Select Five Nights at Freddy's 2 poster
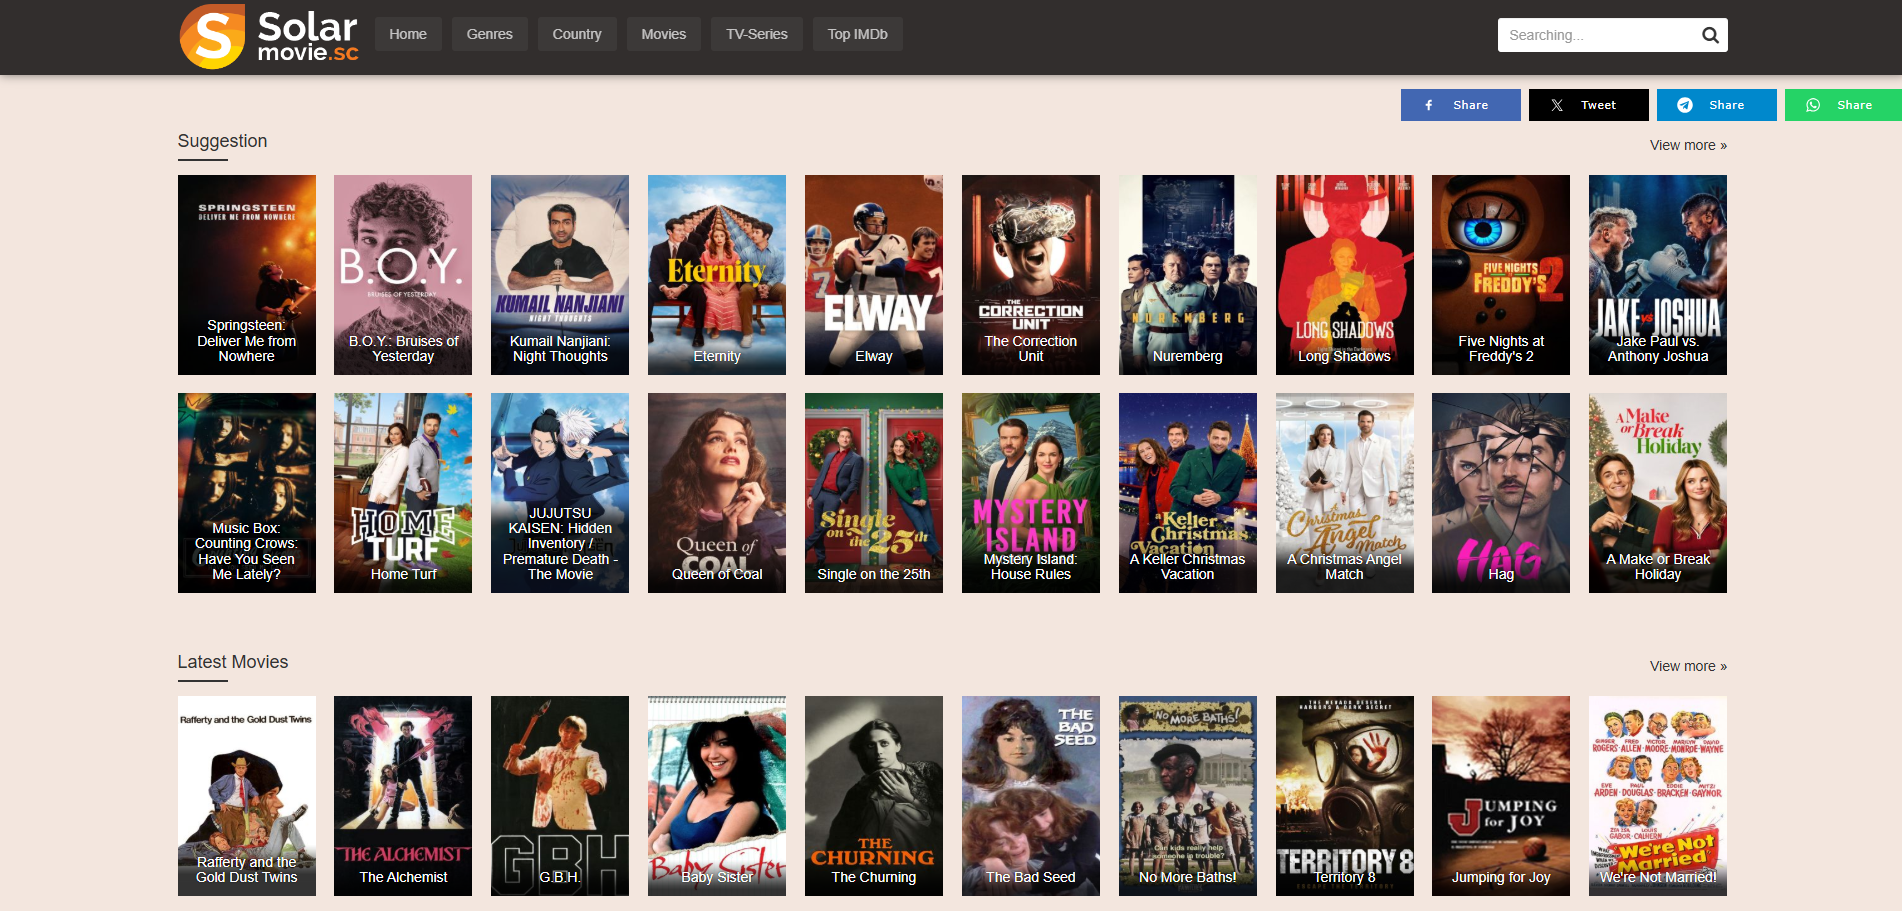The image size is (1902, 911). click(x=1500, y=275)
